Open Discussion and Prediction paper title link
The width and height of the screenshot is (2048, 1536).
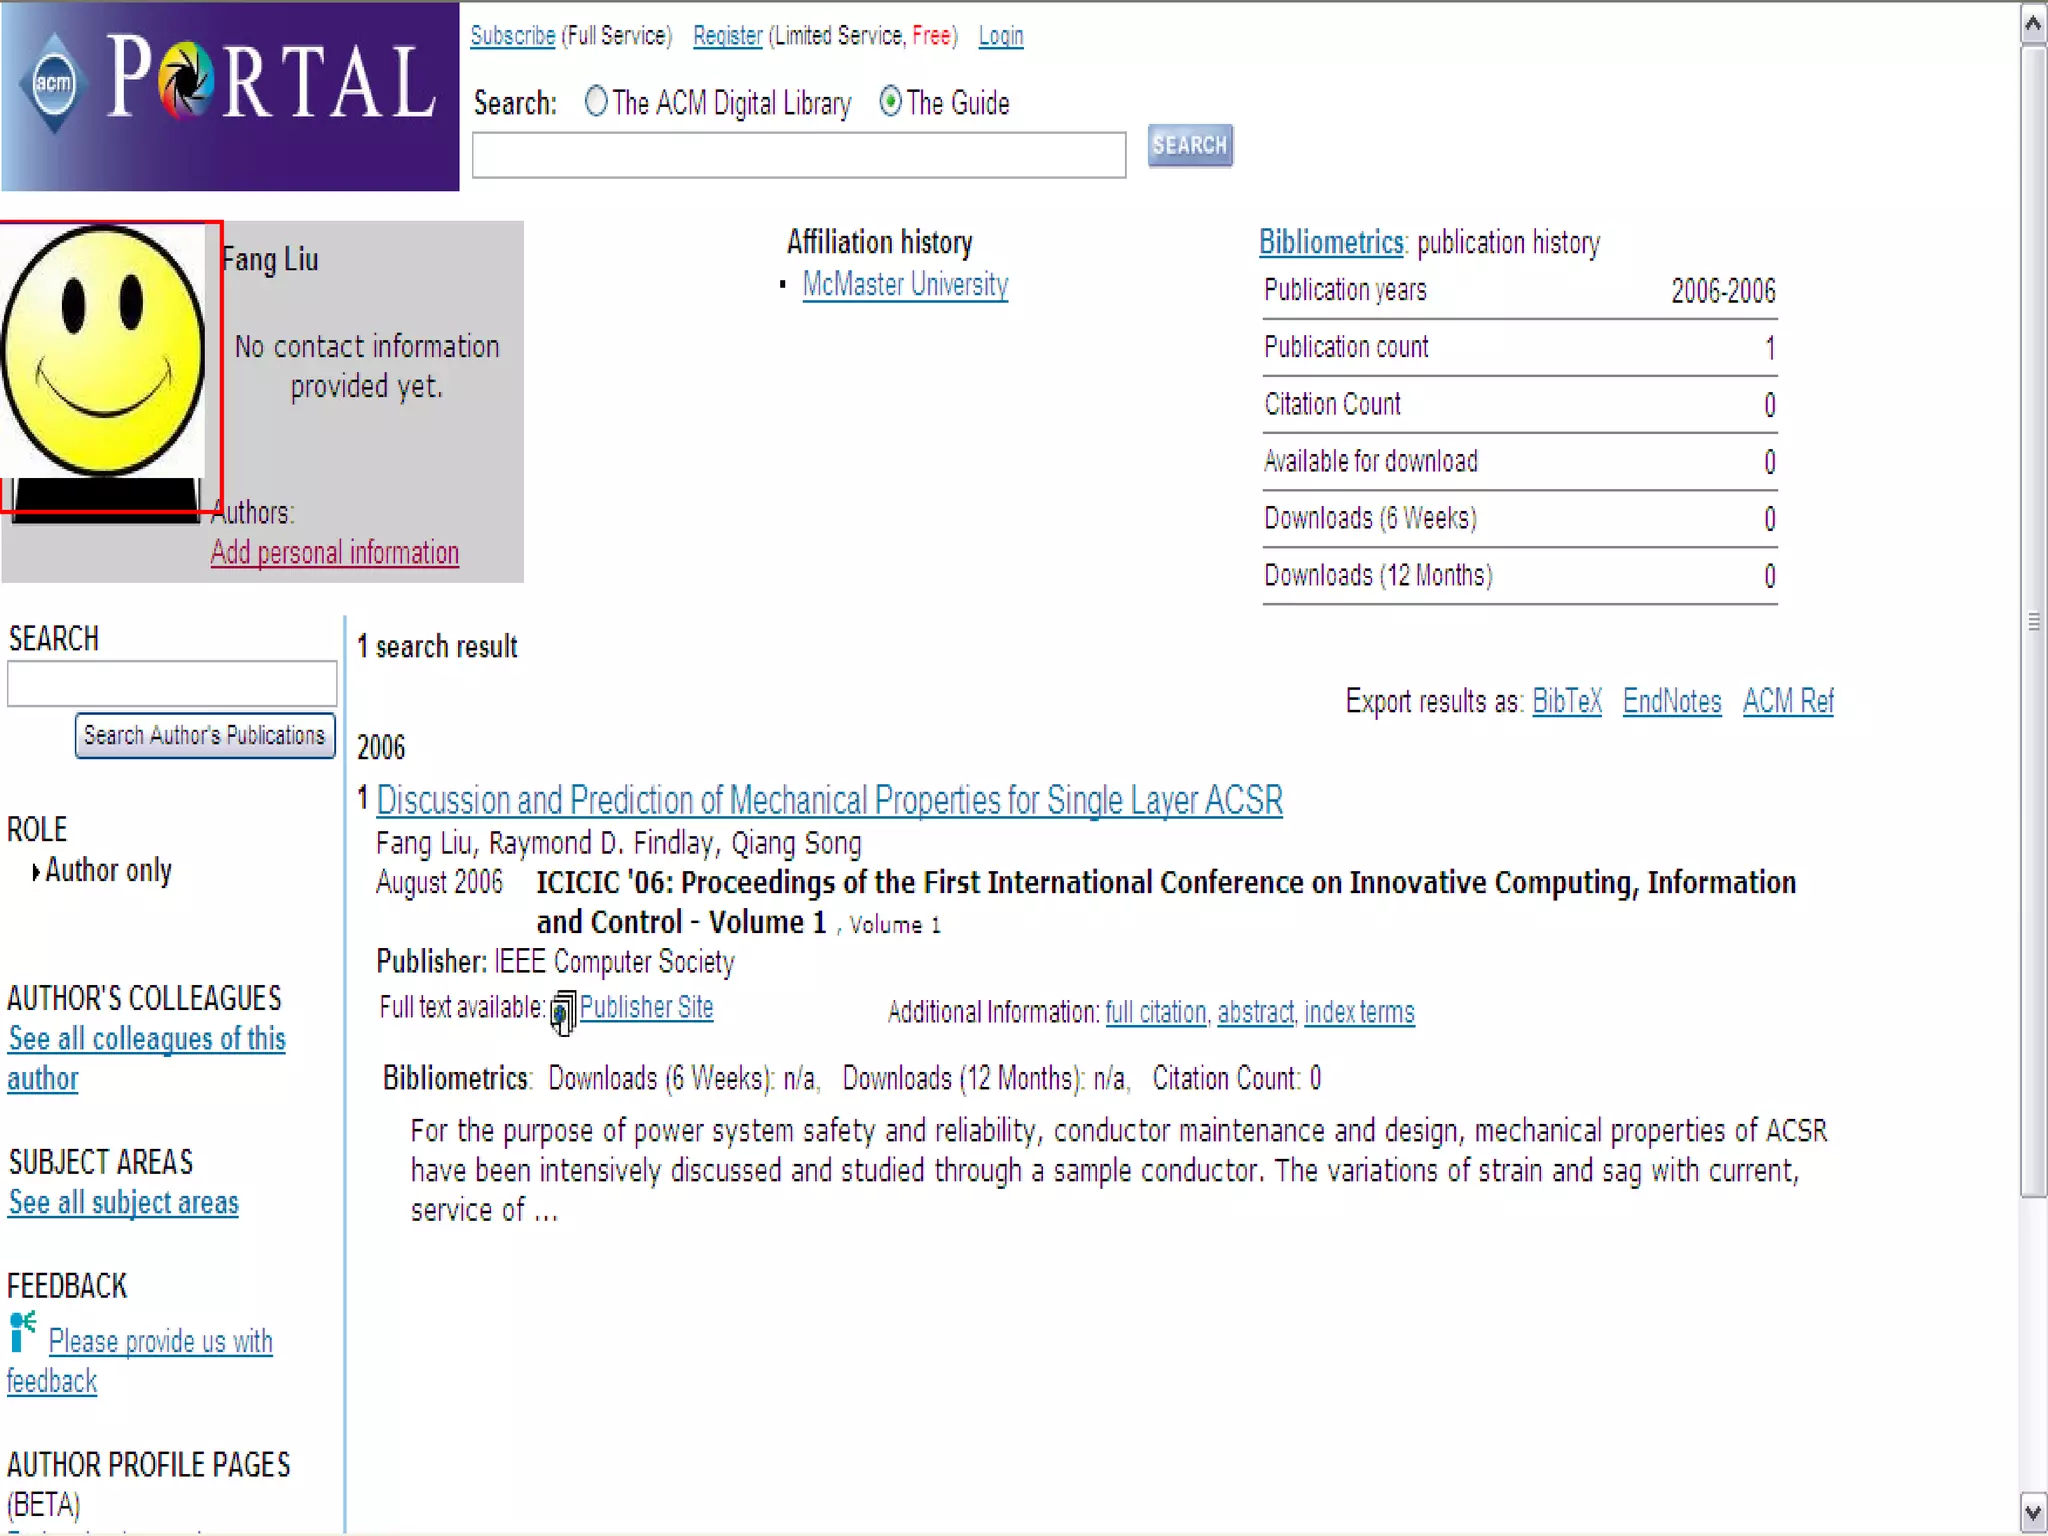coord(829,800)
